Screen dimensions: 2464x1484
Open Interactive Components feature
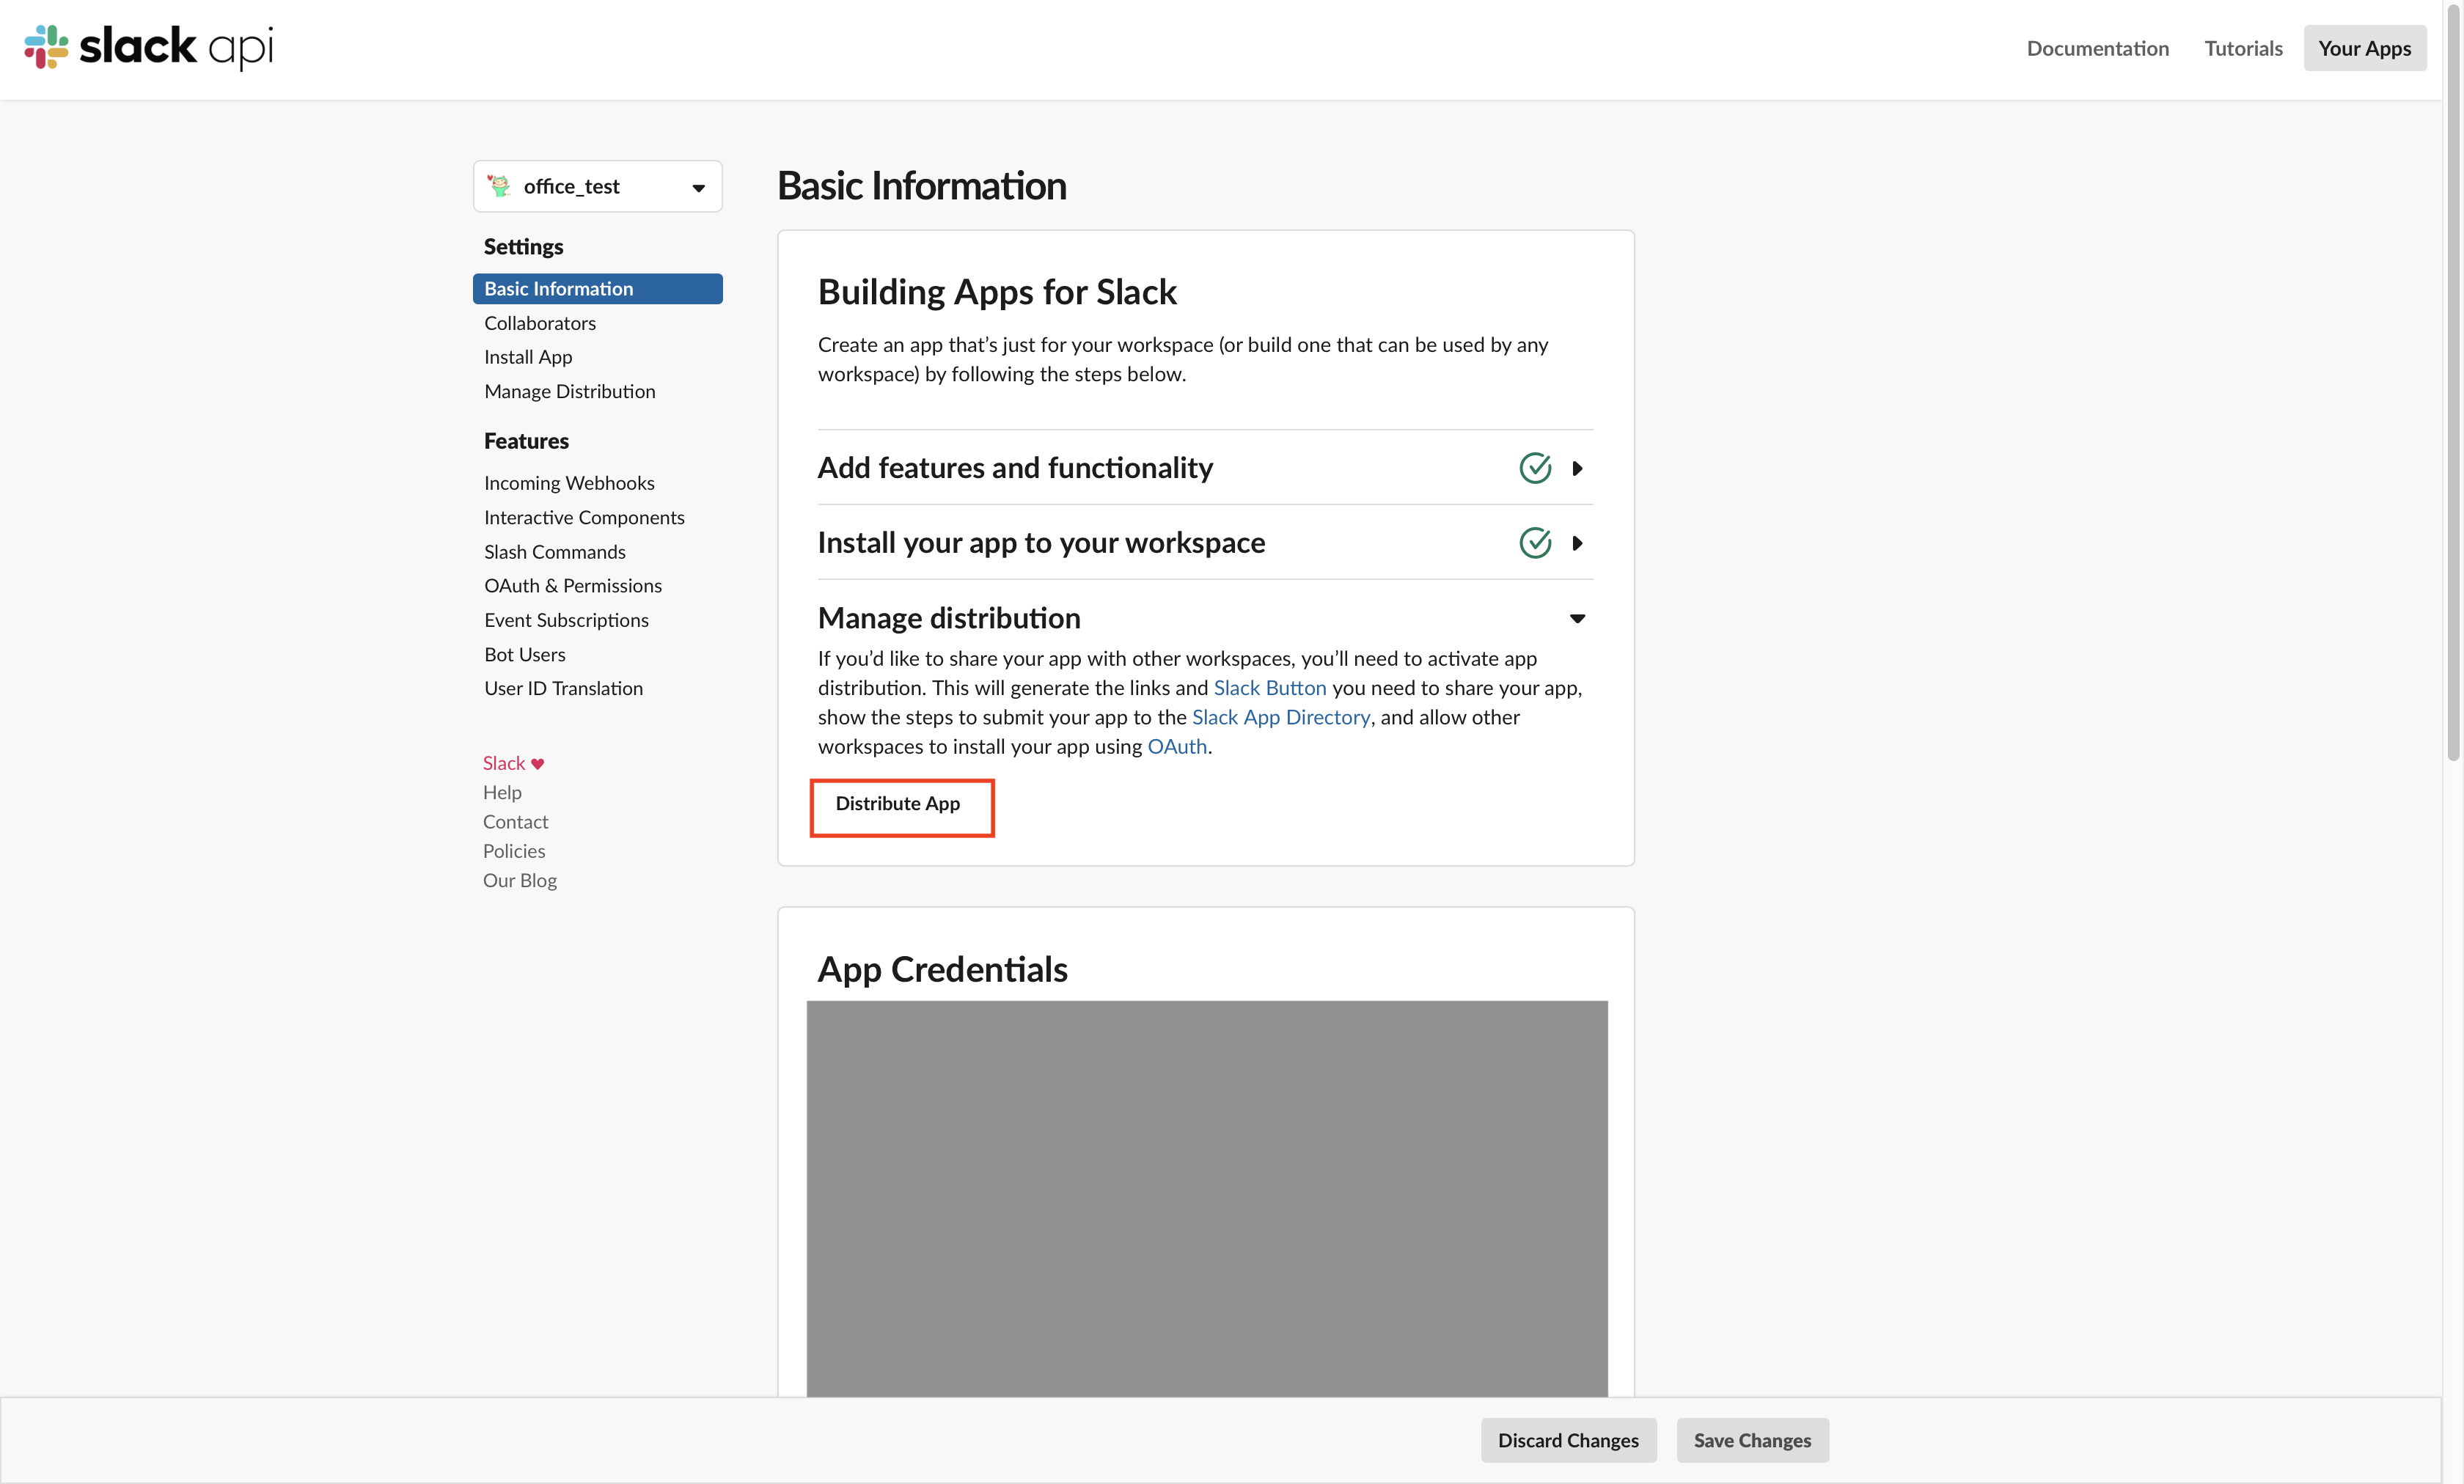click(x=584, y=517)
